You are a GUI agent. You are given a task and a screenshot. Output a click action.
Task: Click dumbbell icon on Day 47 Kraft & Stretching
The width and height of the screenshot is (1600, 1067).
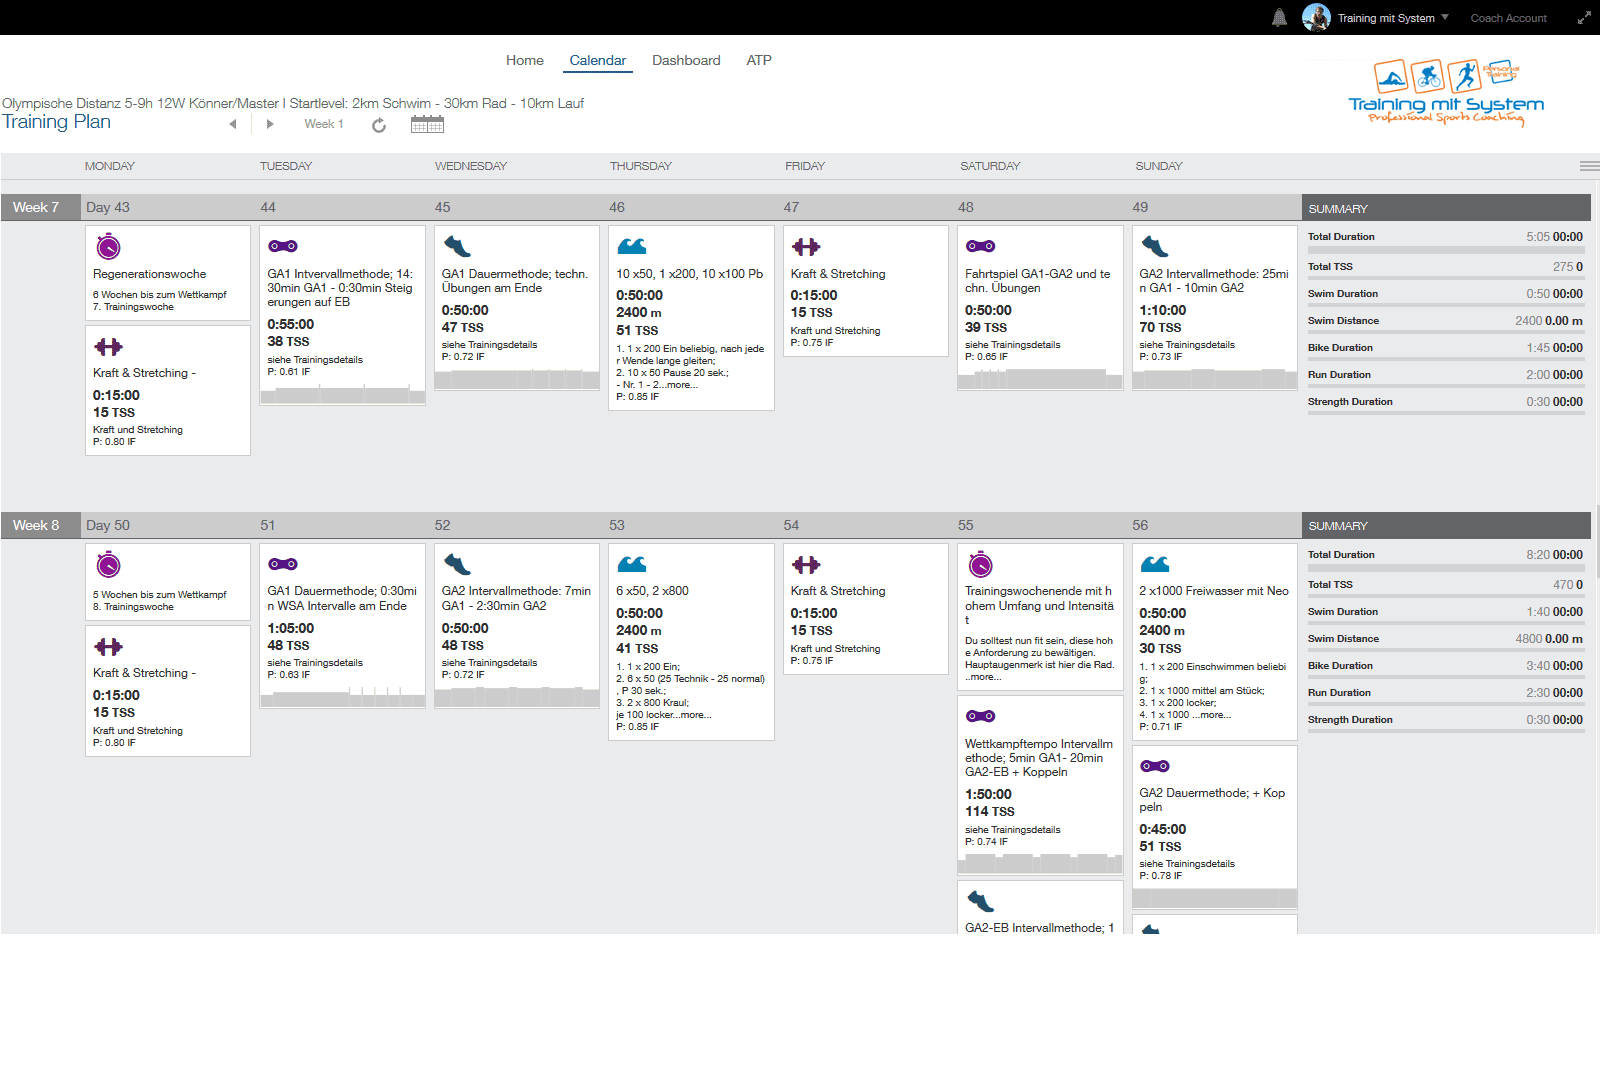coord(806,247)
